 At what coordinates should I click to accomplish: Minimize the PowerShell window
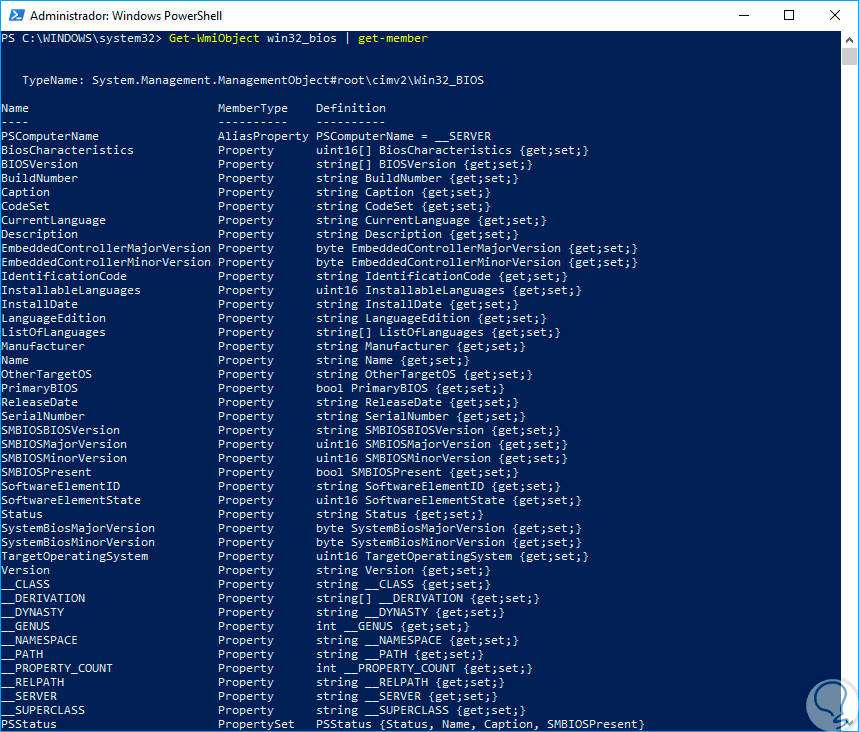pos(743,15)
